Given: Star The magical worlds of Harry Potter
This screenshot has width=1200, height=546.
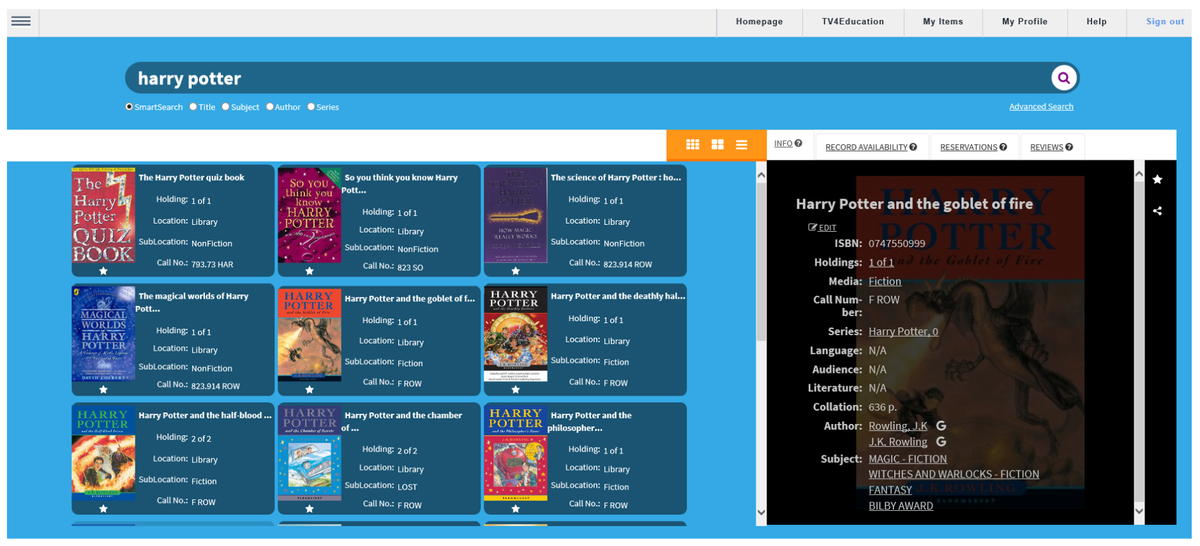Looking at the screenshot, I should pyautogui.click(x=103, y=390).
